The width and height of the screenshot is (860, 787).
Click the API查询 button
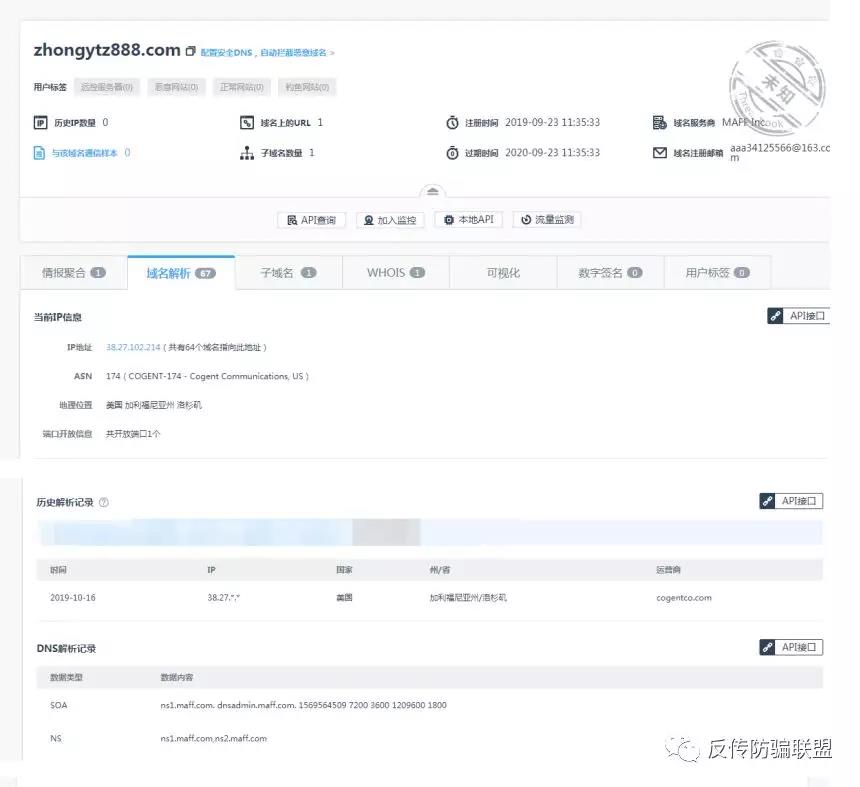(x=311, y=220)
